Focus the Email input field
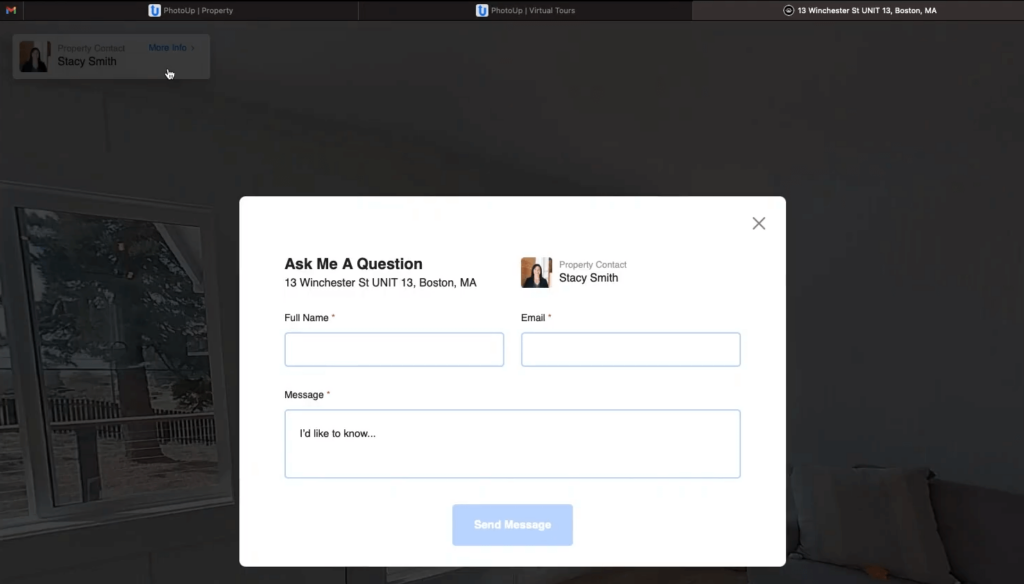Viewport: 1024px width, 584px height. pyautogui.click(x=630, y=350)
